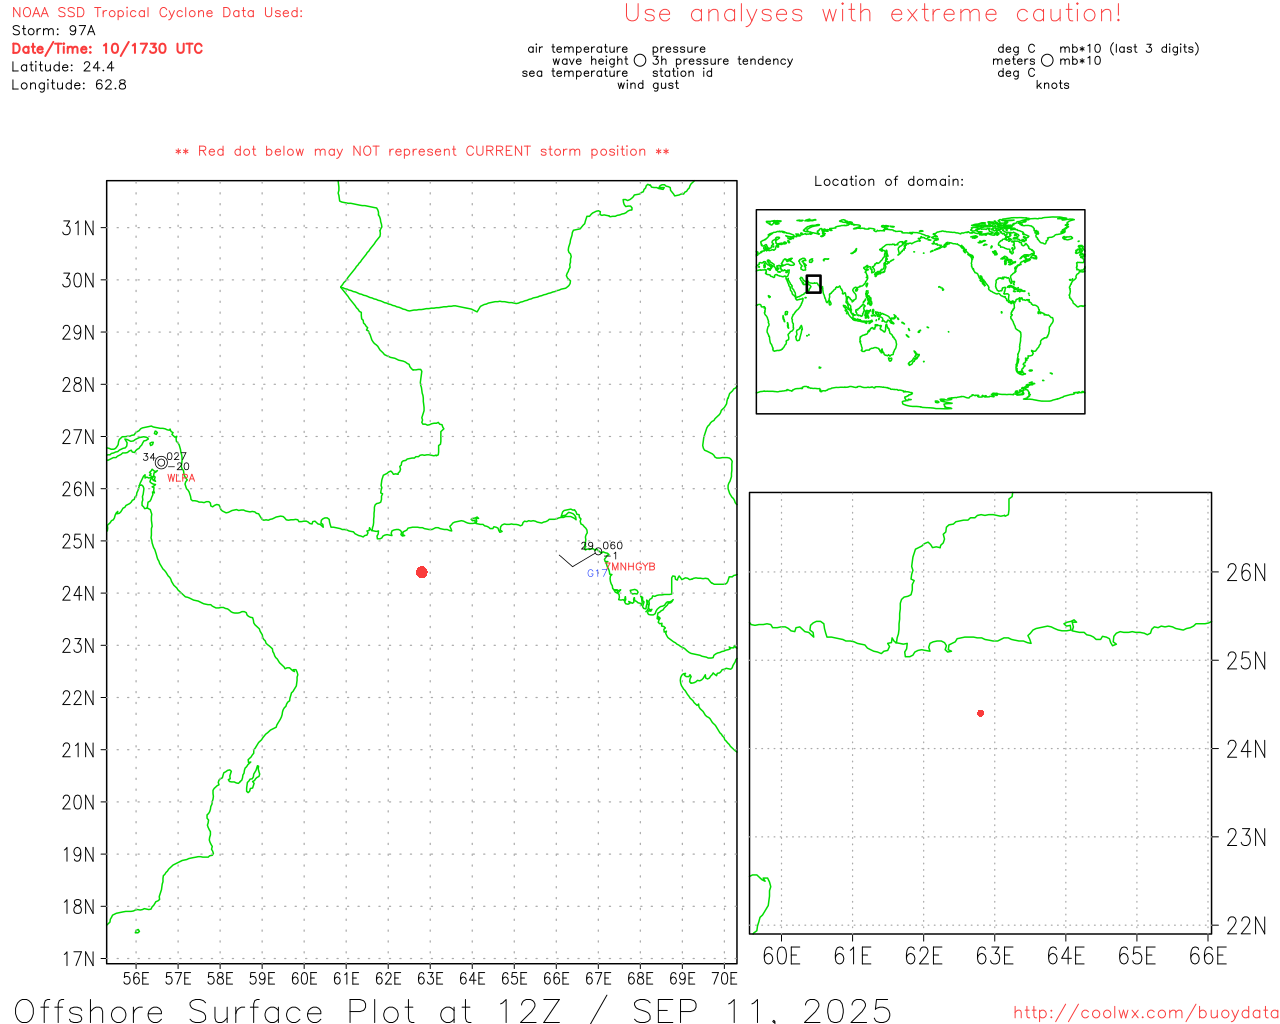Click the 'air temperature' legend label
This screenshot has width=1280, height=1024.
point(578,49)
